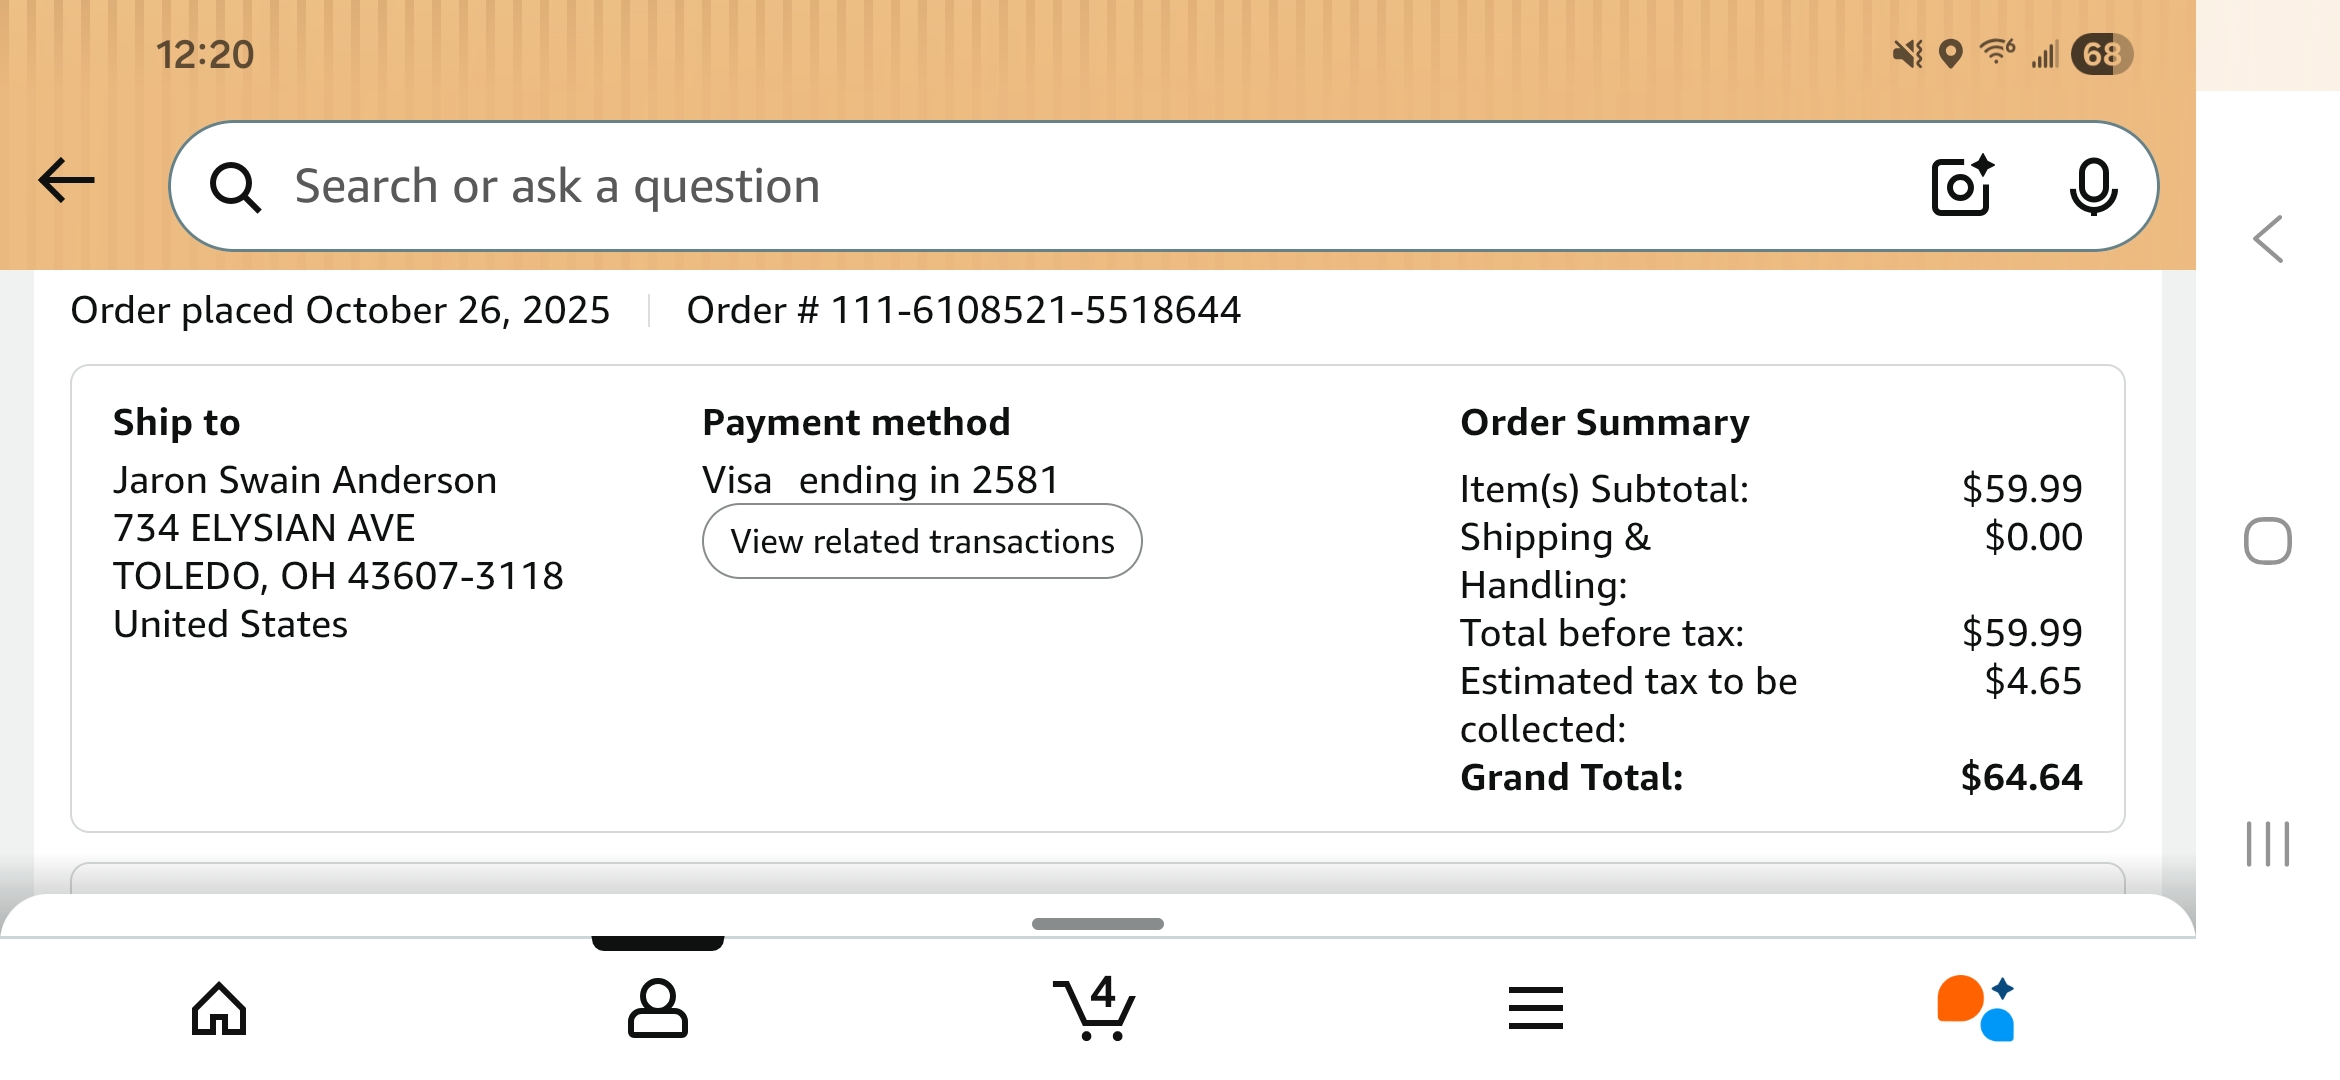Viewport: 2340px width, 1080px height.
Task: Start voice search with microphone
Action: coord(2092,186)
